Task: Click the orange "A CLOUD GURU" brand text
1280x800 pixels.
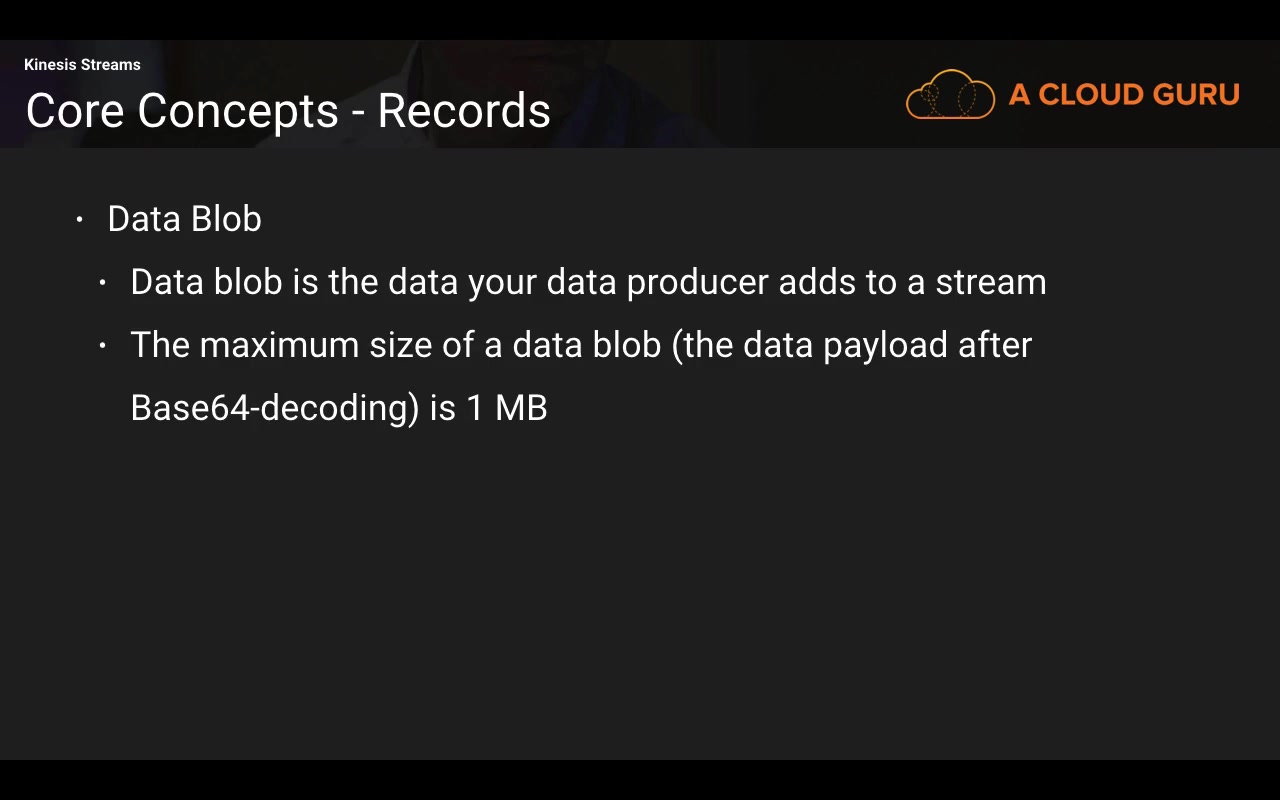Action: [x=1124, y=95]
